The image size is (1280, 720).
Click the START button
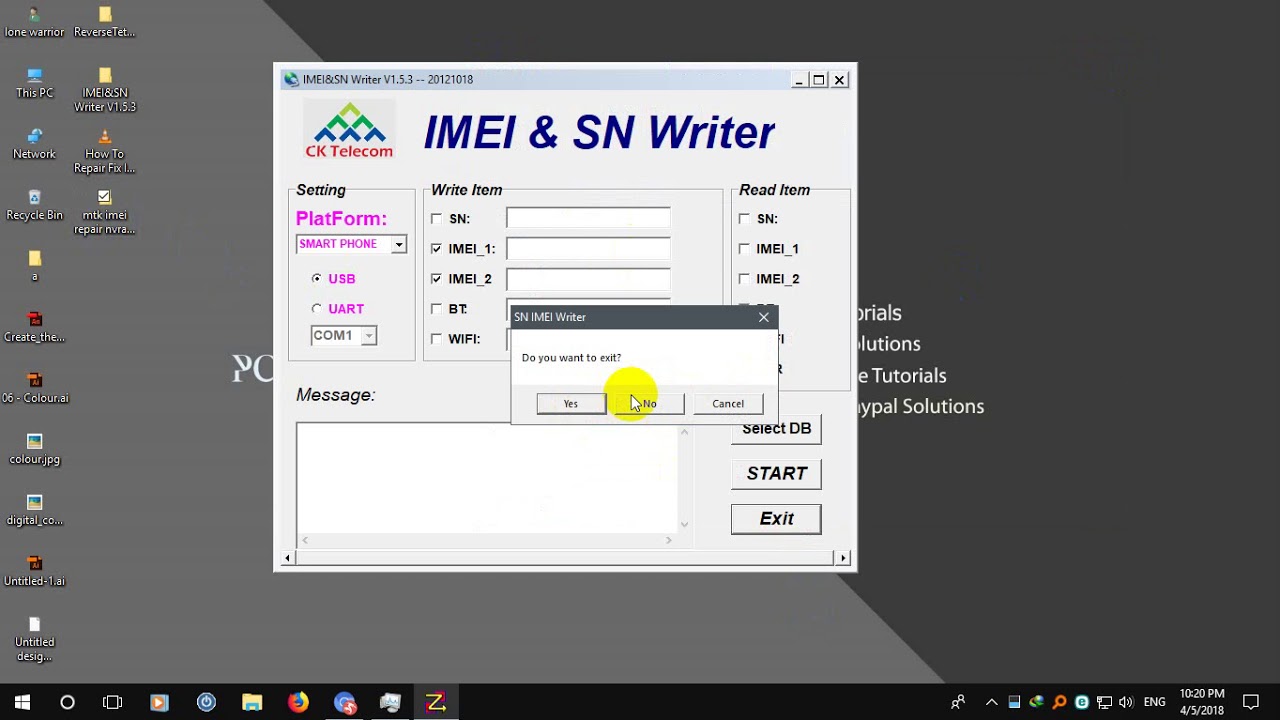coord(776,474)
